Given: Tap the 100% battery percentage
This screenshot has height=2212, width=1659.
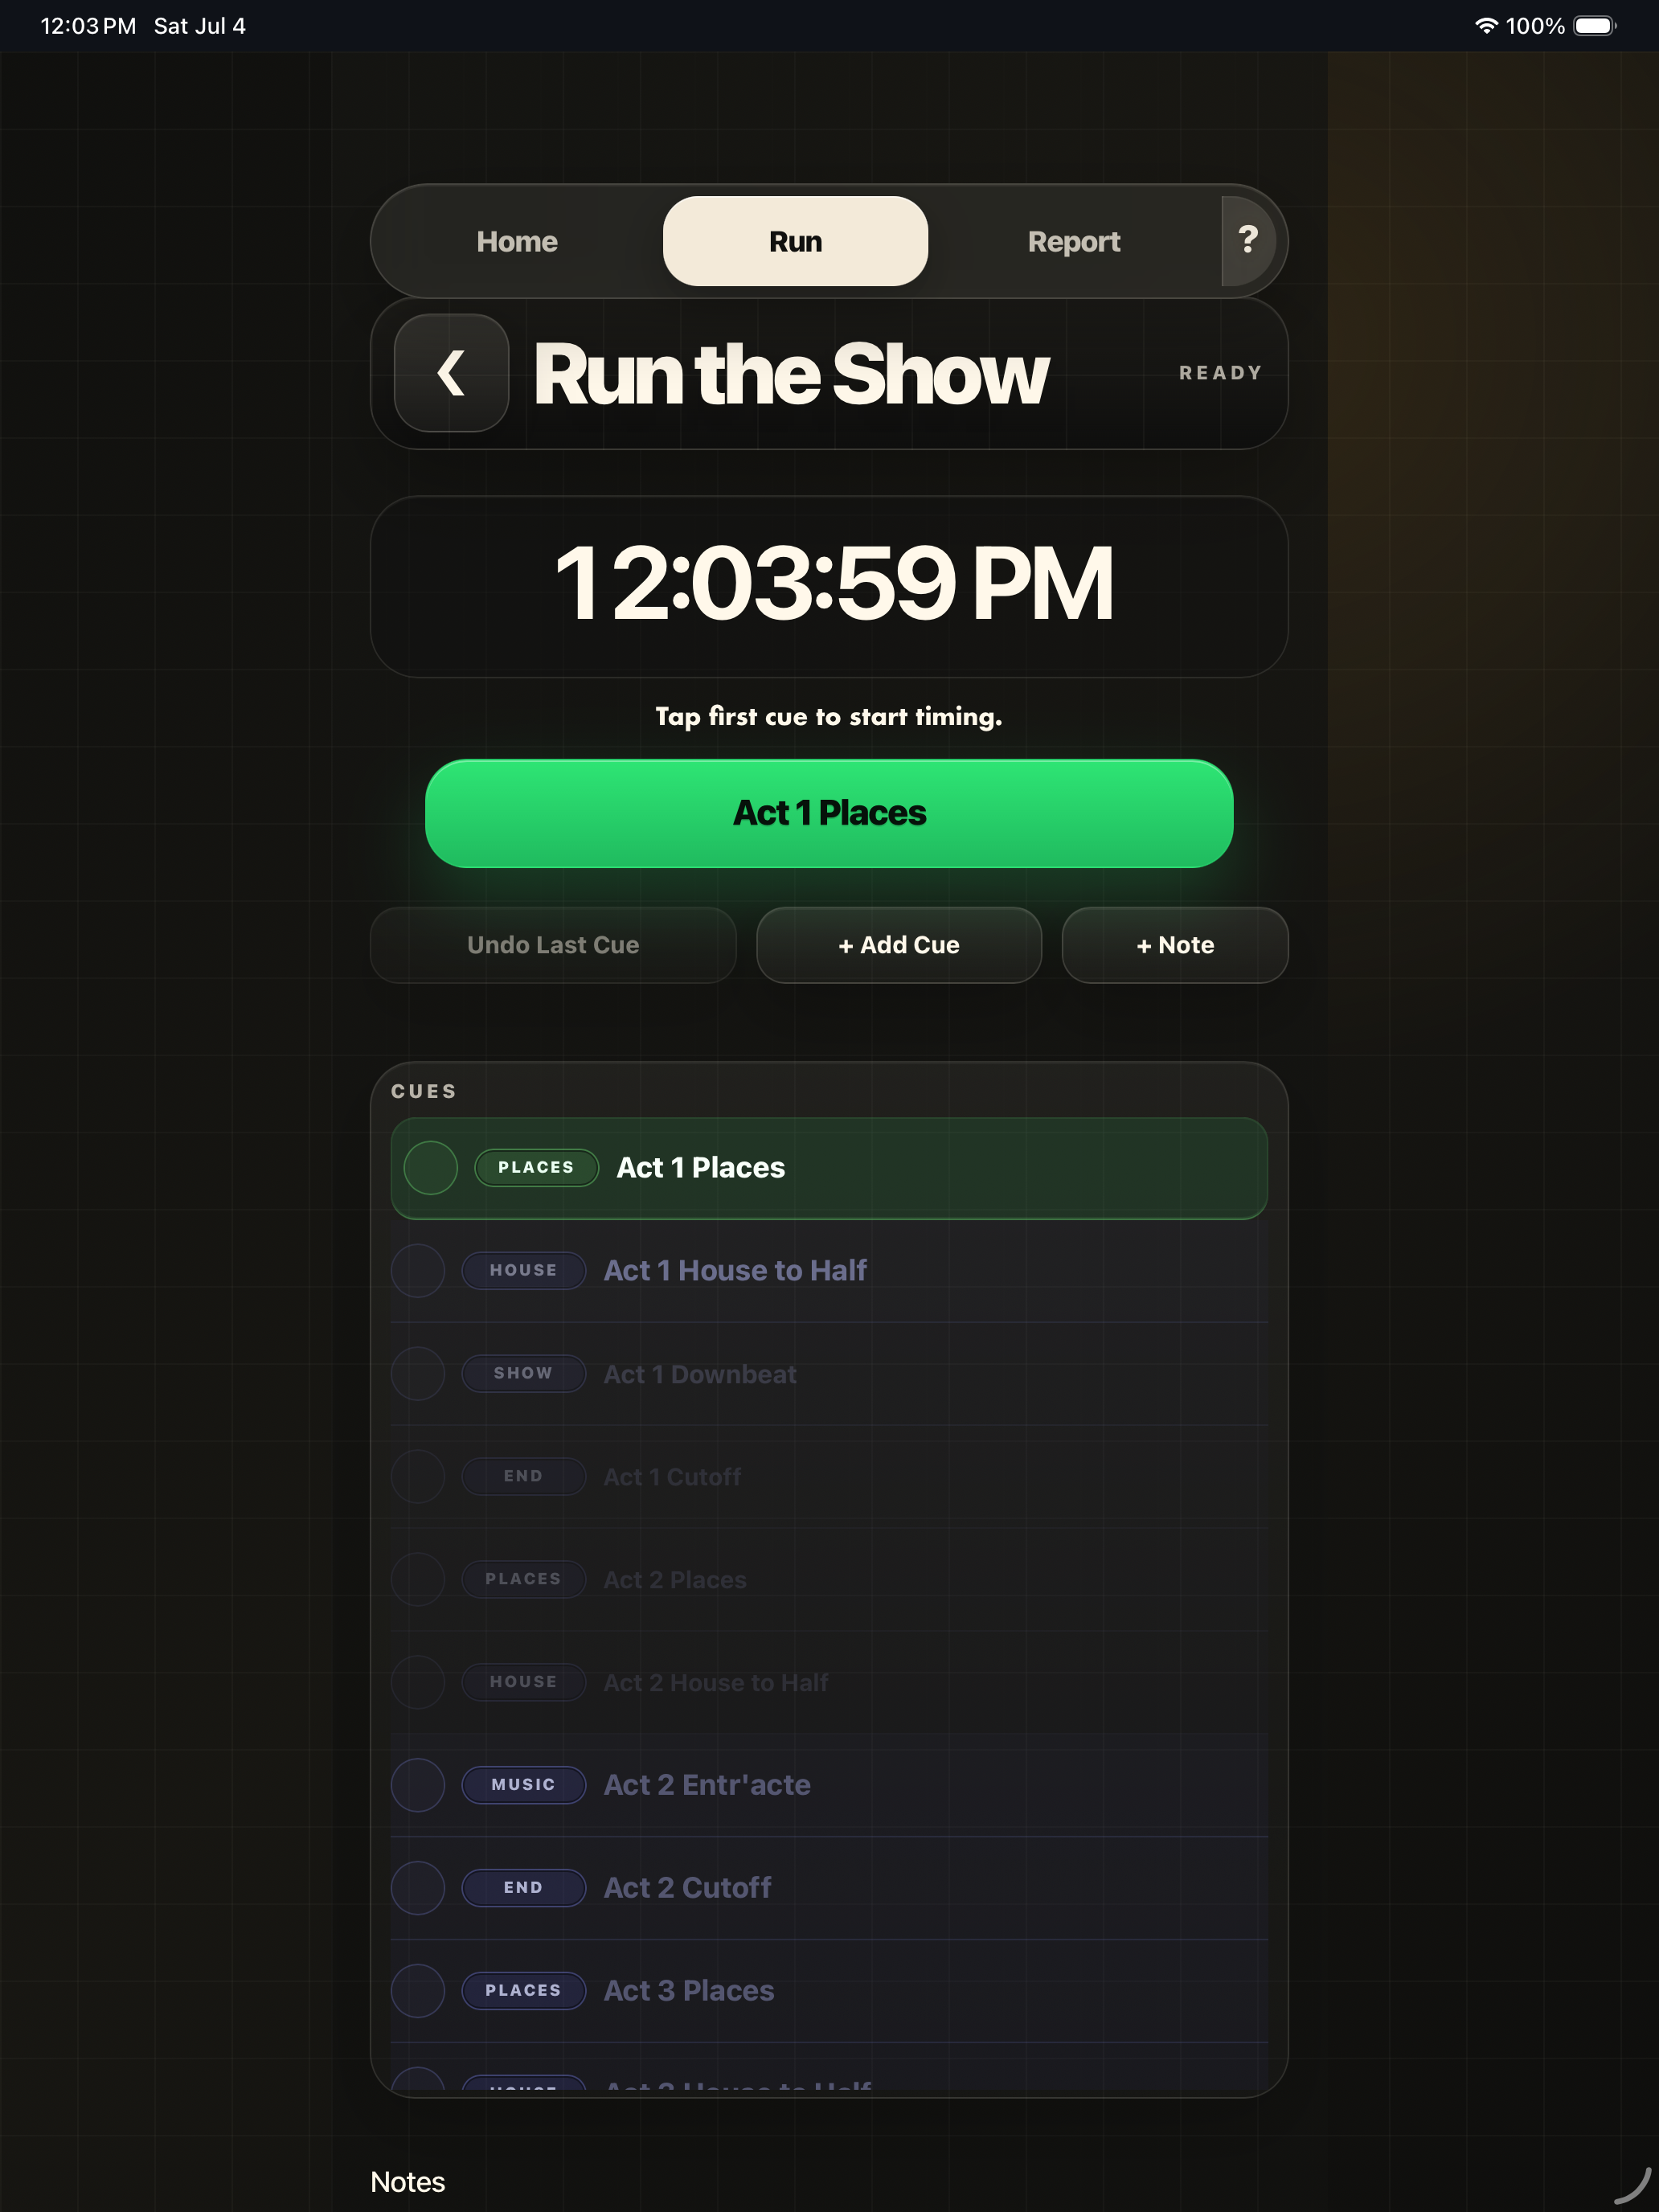Looking at the screenshot, I should click(1535, 26).
